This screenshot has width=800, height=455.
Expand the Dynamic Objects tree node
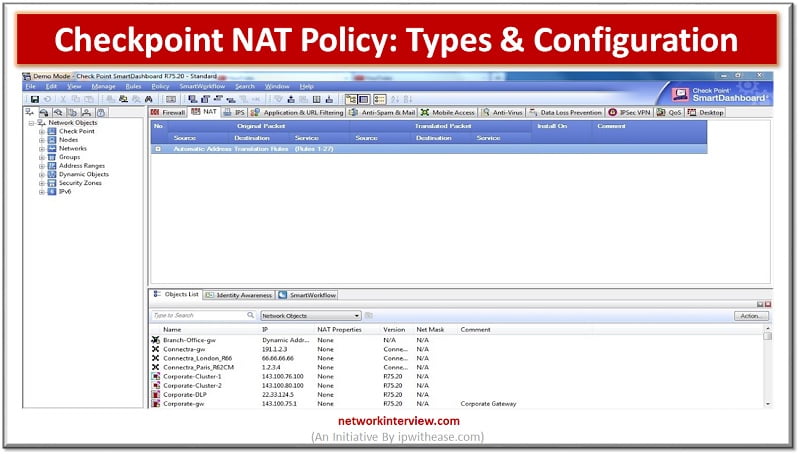[42, 174]
